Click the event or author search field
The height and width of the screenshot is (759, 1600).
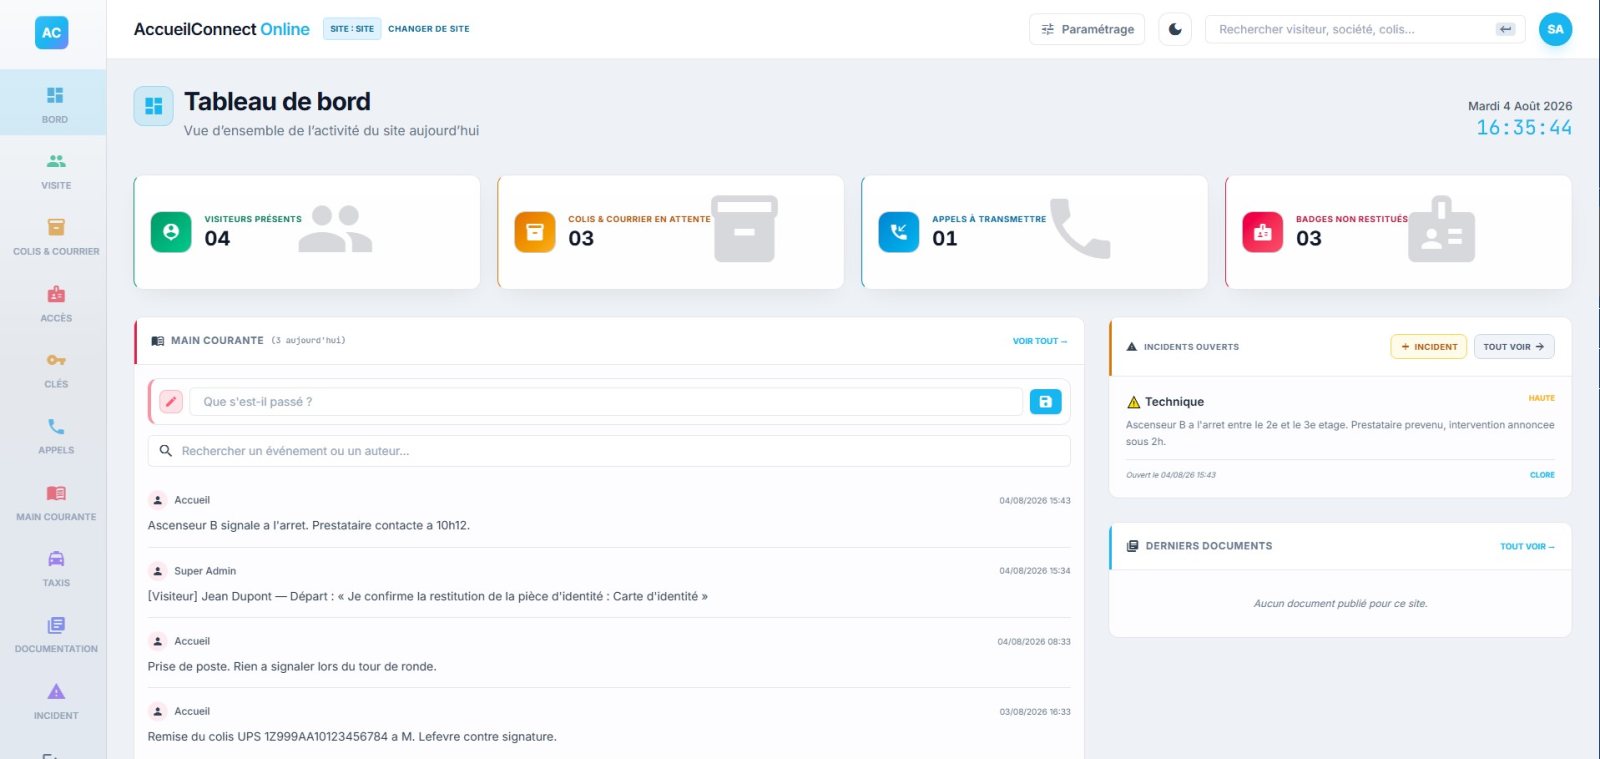[x=609, y=451]
